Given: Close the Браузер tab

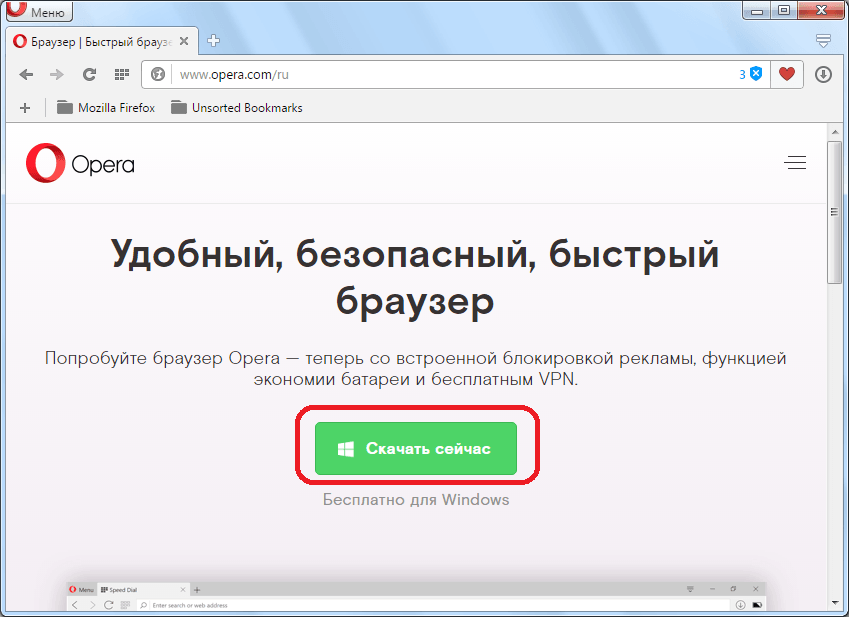Looking at the screenshot, I should (x=184, y=41).
